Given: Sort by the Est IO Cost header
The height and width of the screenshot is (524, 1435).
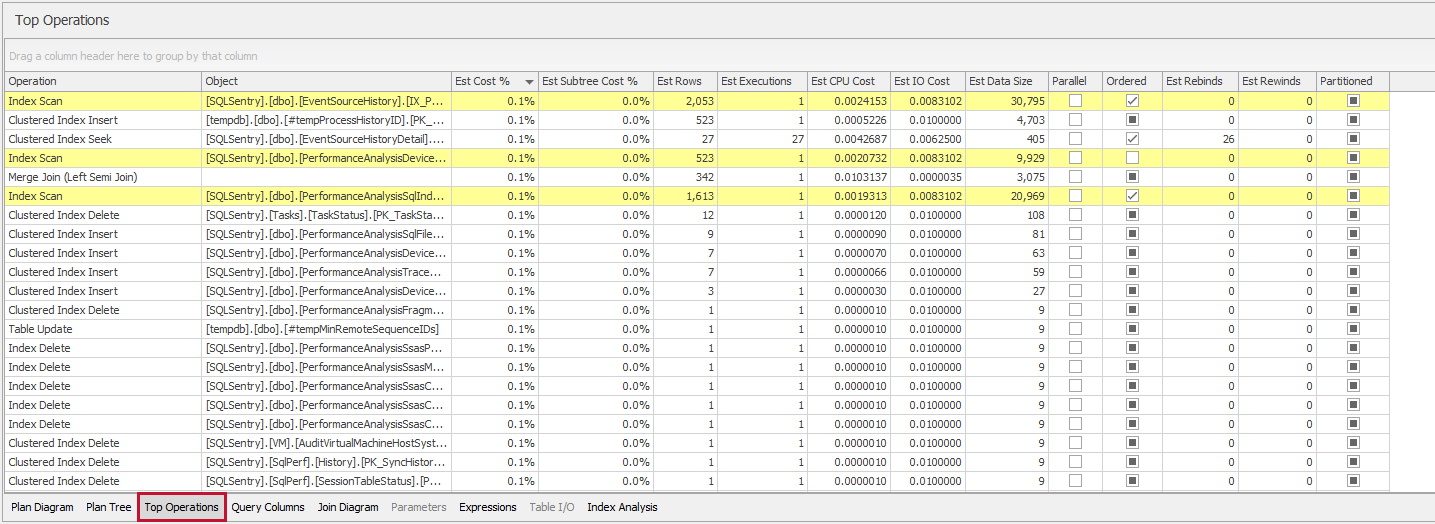Looking at the screenshot, I should 927,81.
